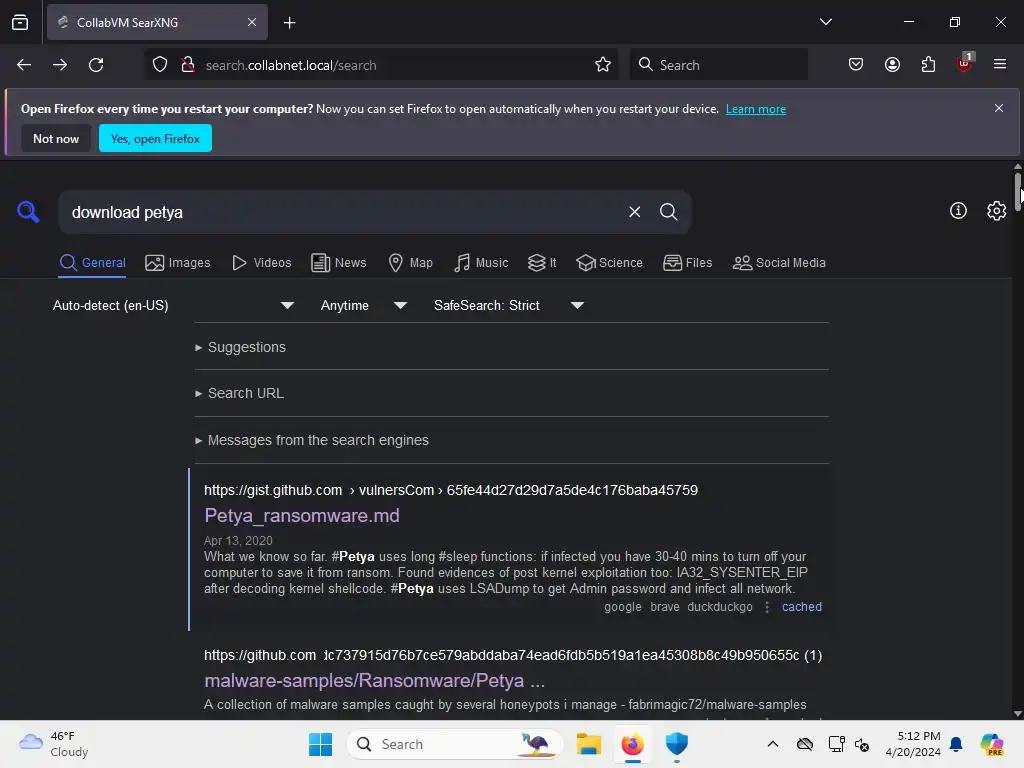Screen dimensions: 1024x768
Task: Switch to the News tab
Action: (x=338, y=263)
